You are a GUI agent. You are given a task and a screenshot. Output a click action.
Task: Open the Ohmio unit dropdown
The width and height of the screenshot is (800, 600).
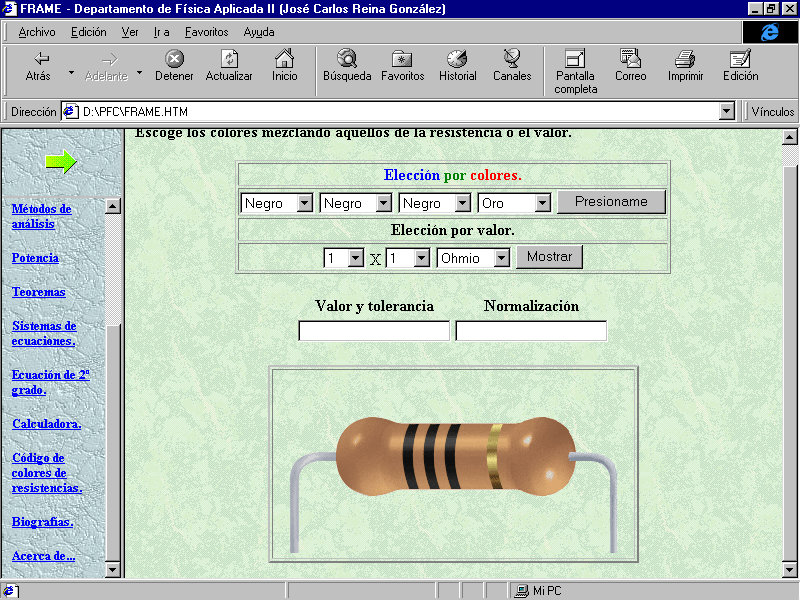pos(473,258)
